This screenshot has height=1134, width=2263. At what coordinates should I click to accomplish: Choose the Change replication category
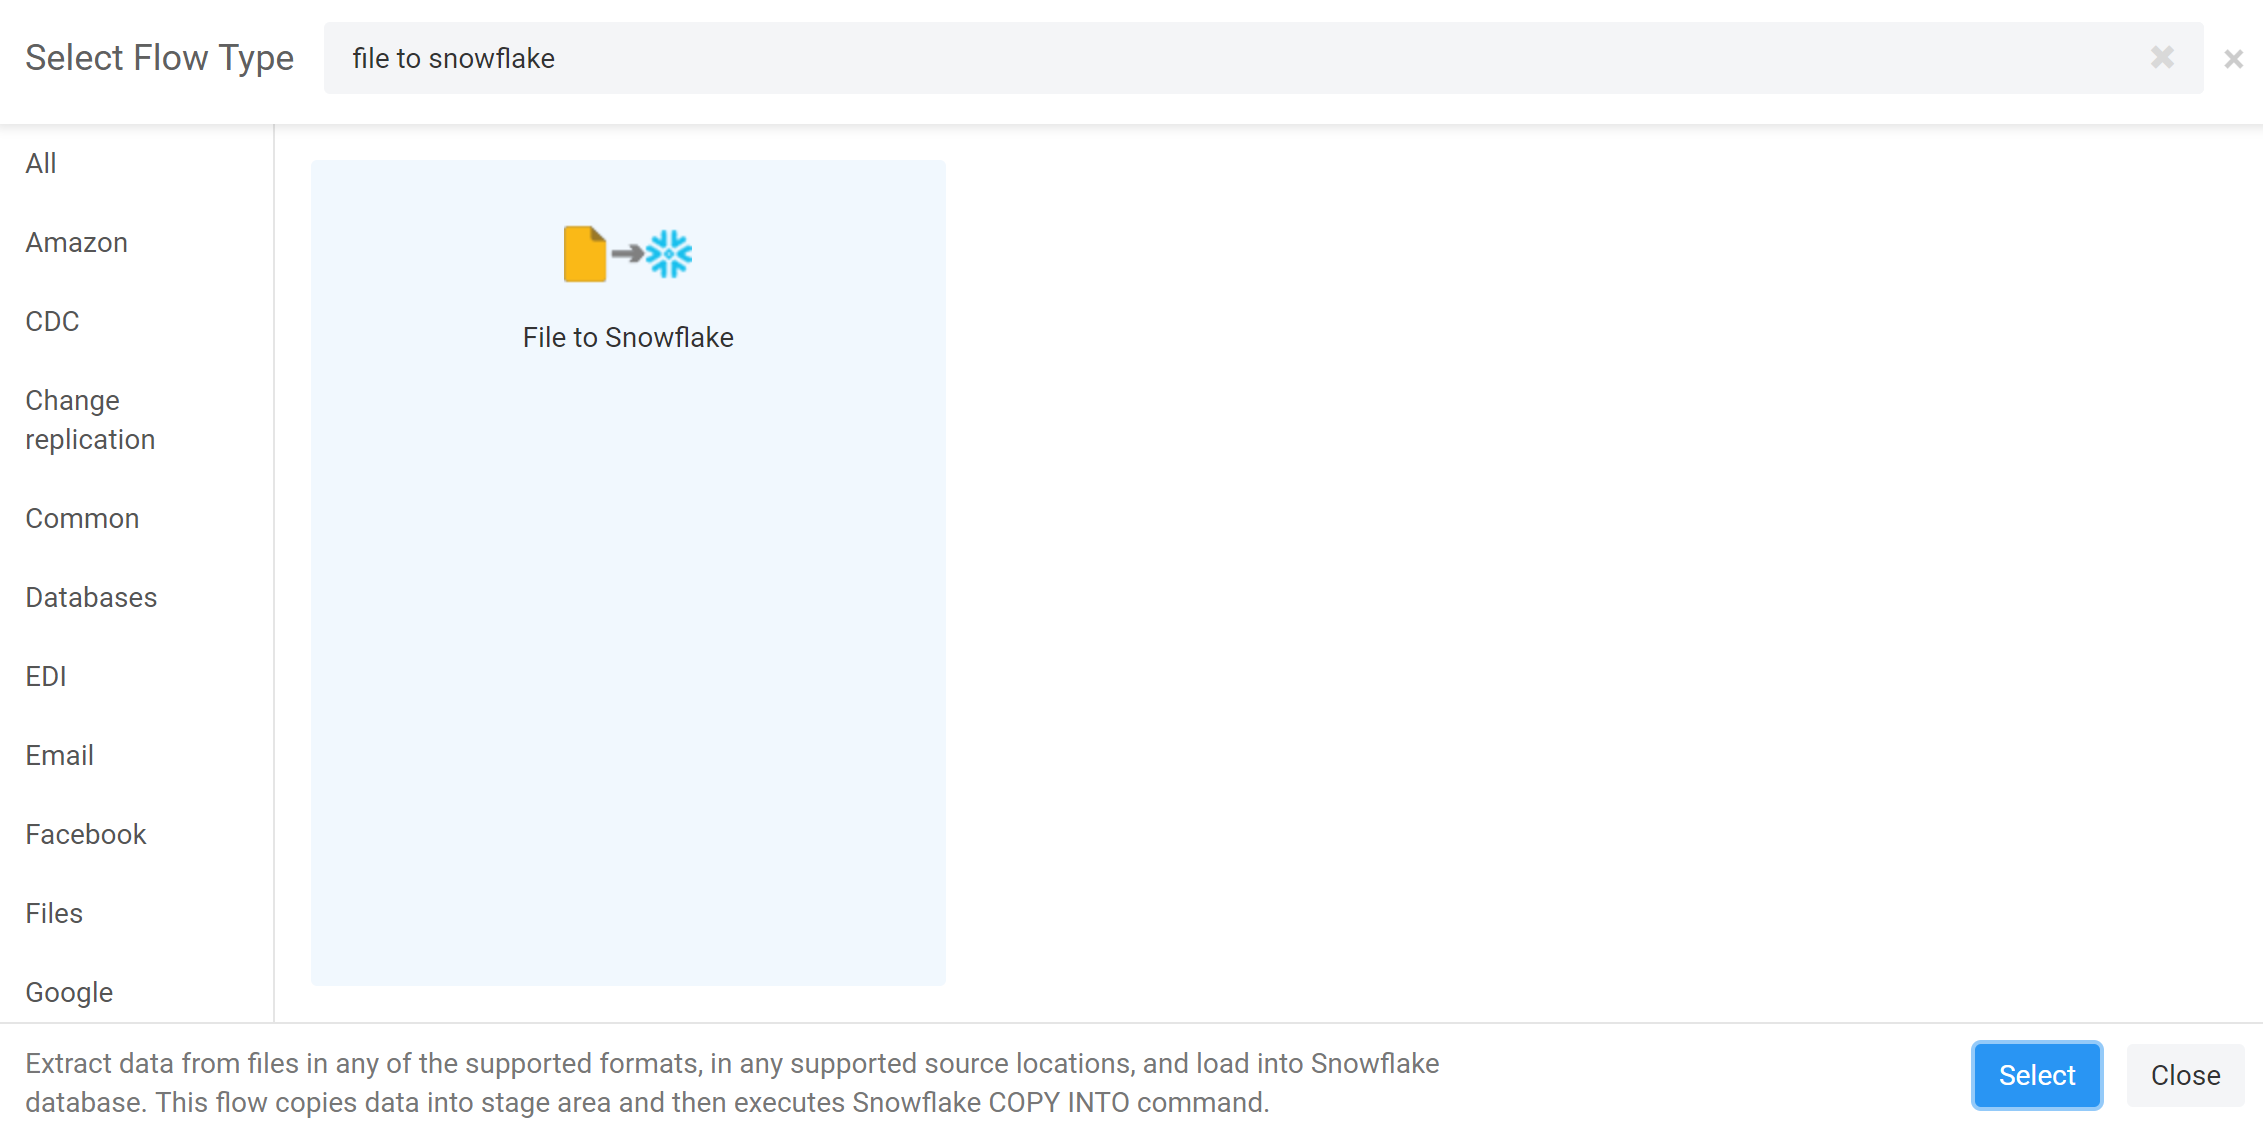coord(90,420)
